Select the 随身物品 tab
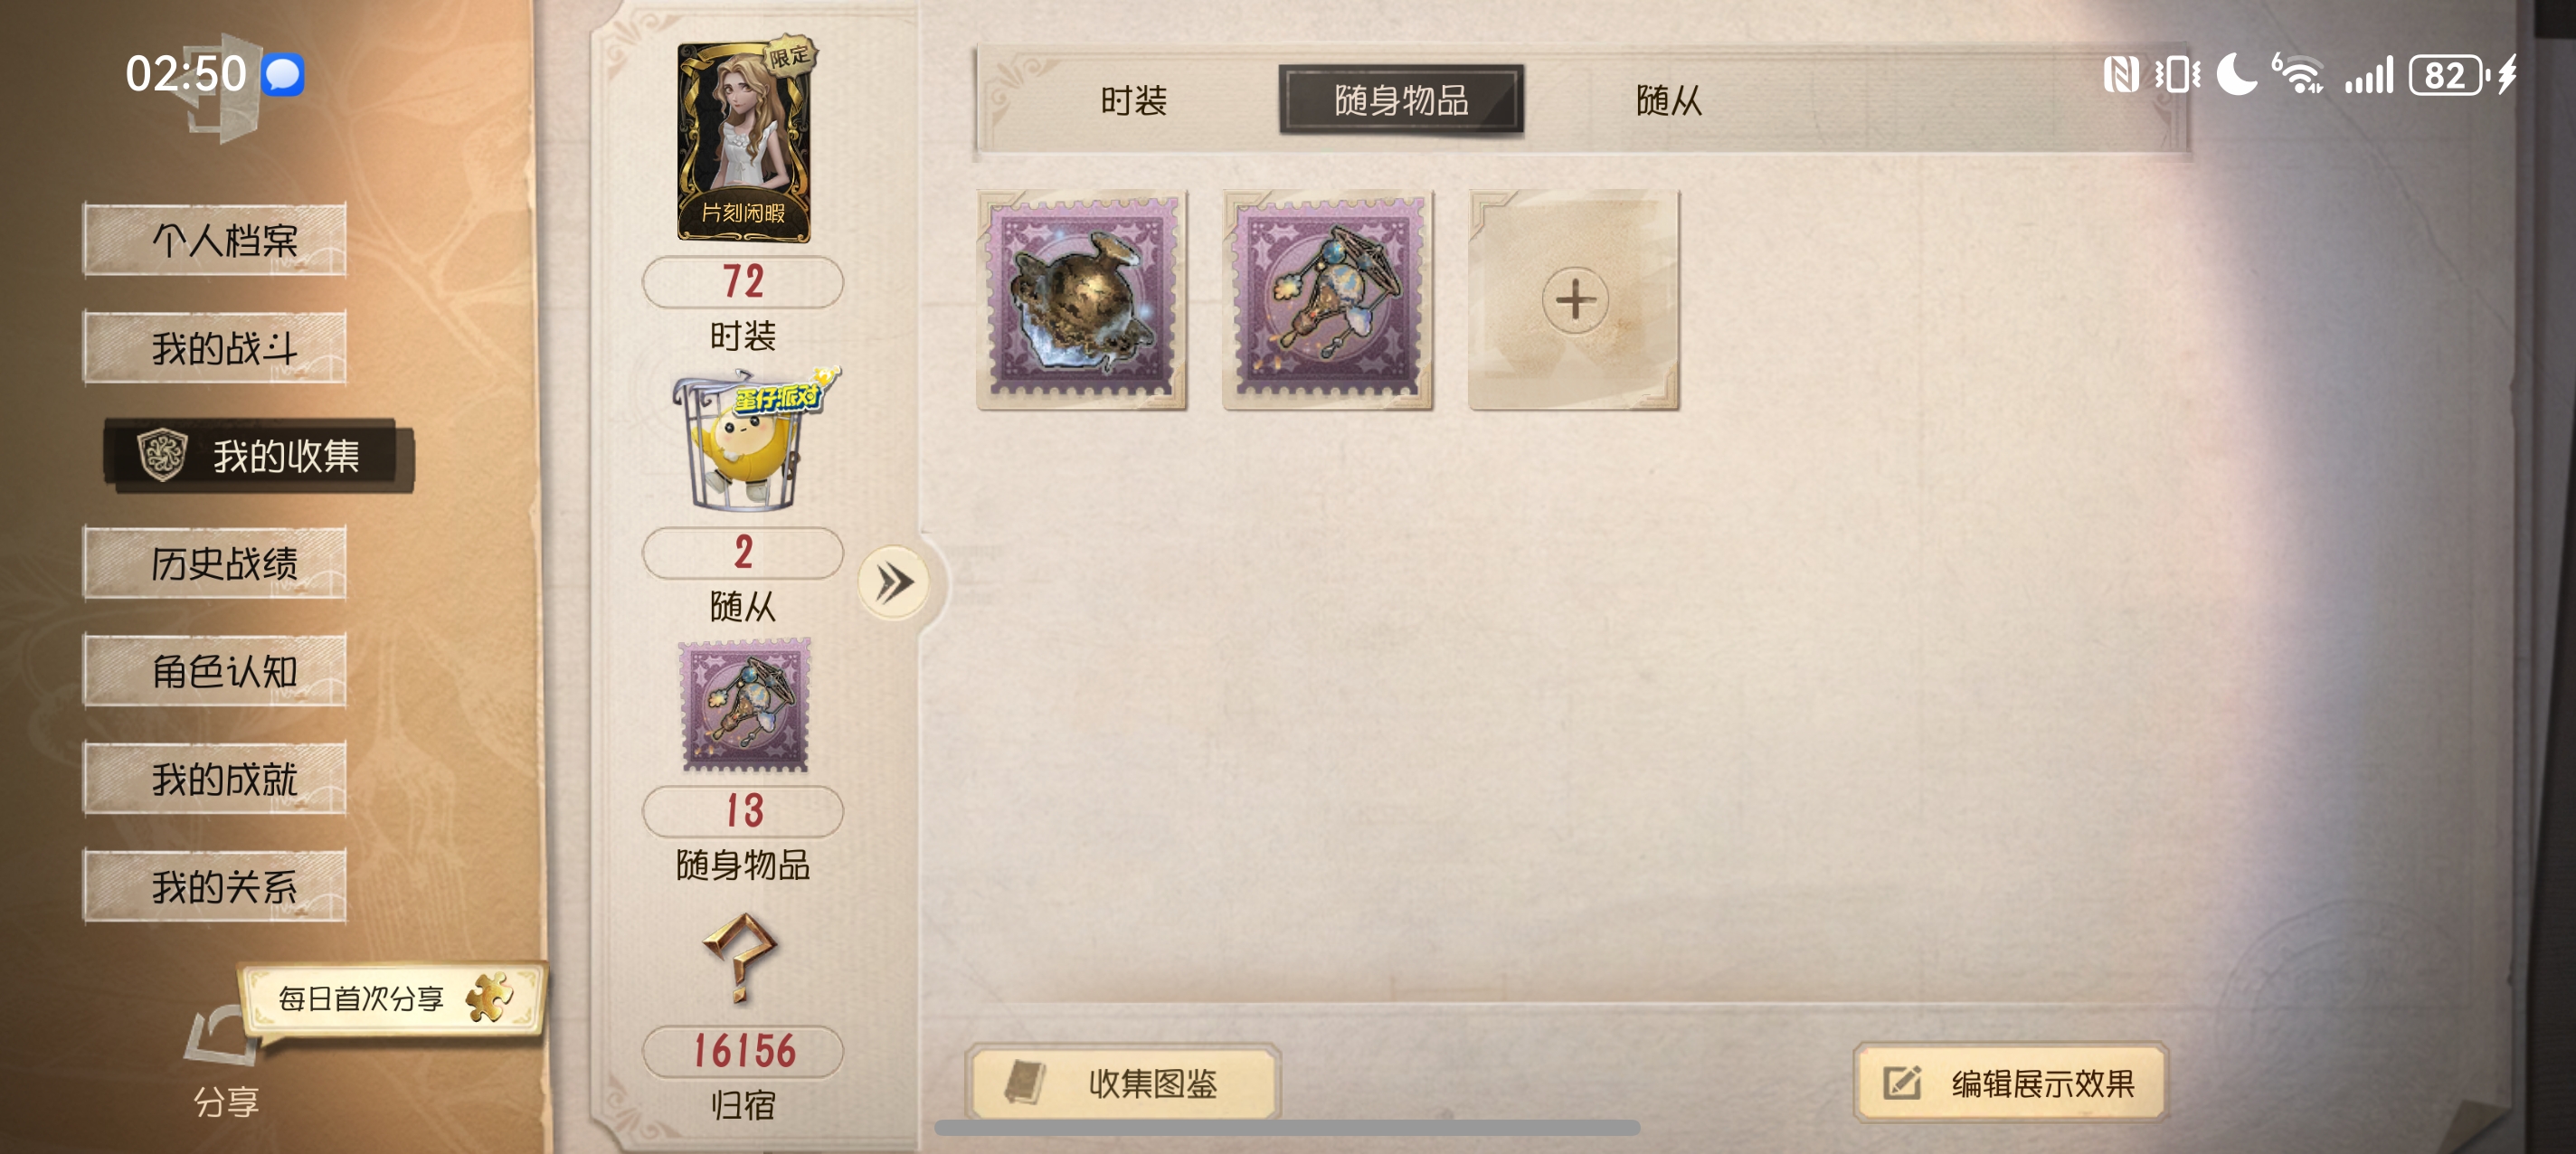The height and width of the screenshot is (1154, 2576). point(1401,100)
